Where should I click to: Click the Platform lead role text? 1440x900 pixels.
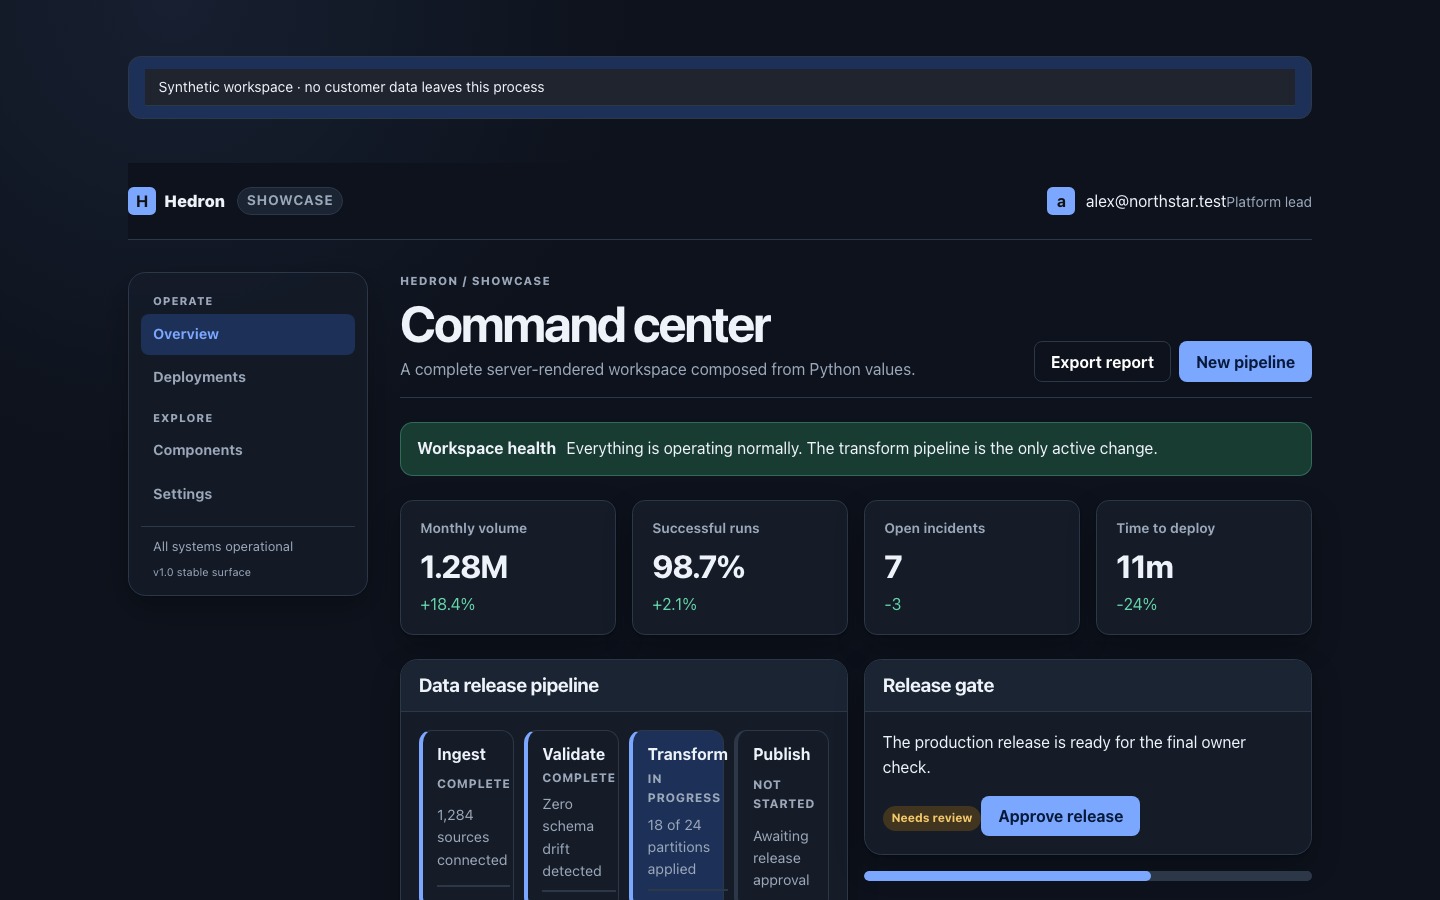pyautogui.click(x=1269, y=202)
